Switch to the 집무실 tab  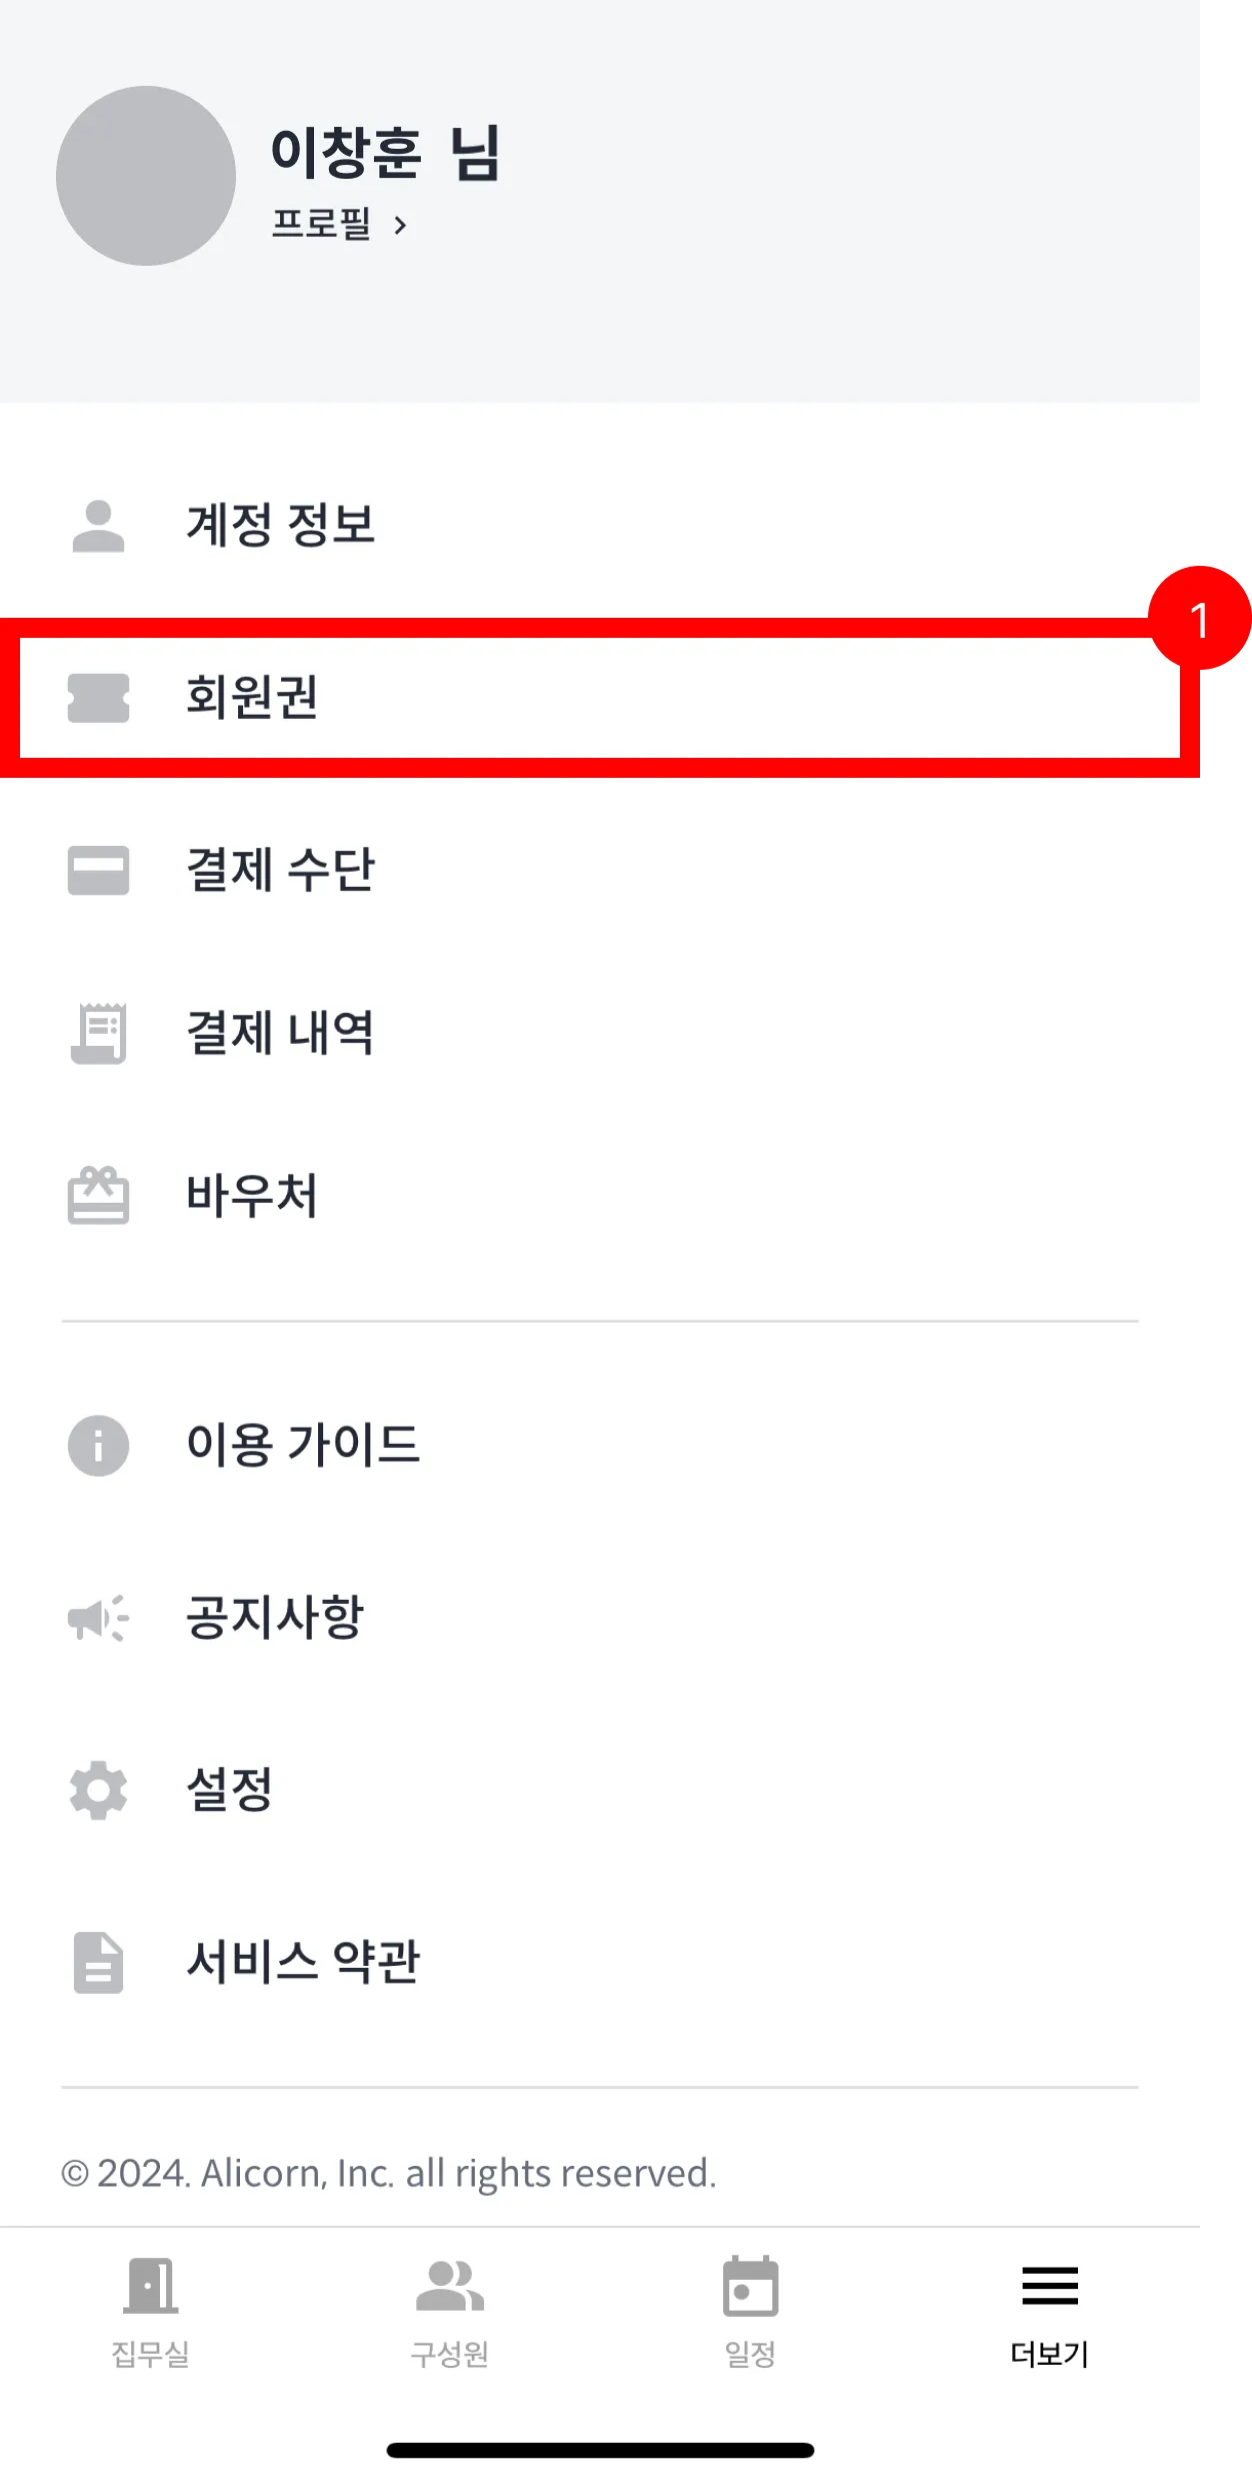[x=150, y=2311]
